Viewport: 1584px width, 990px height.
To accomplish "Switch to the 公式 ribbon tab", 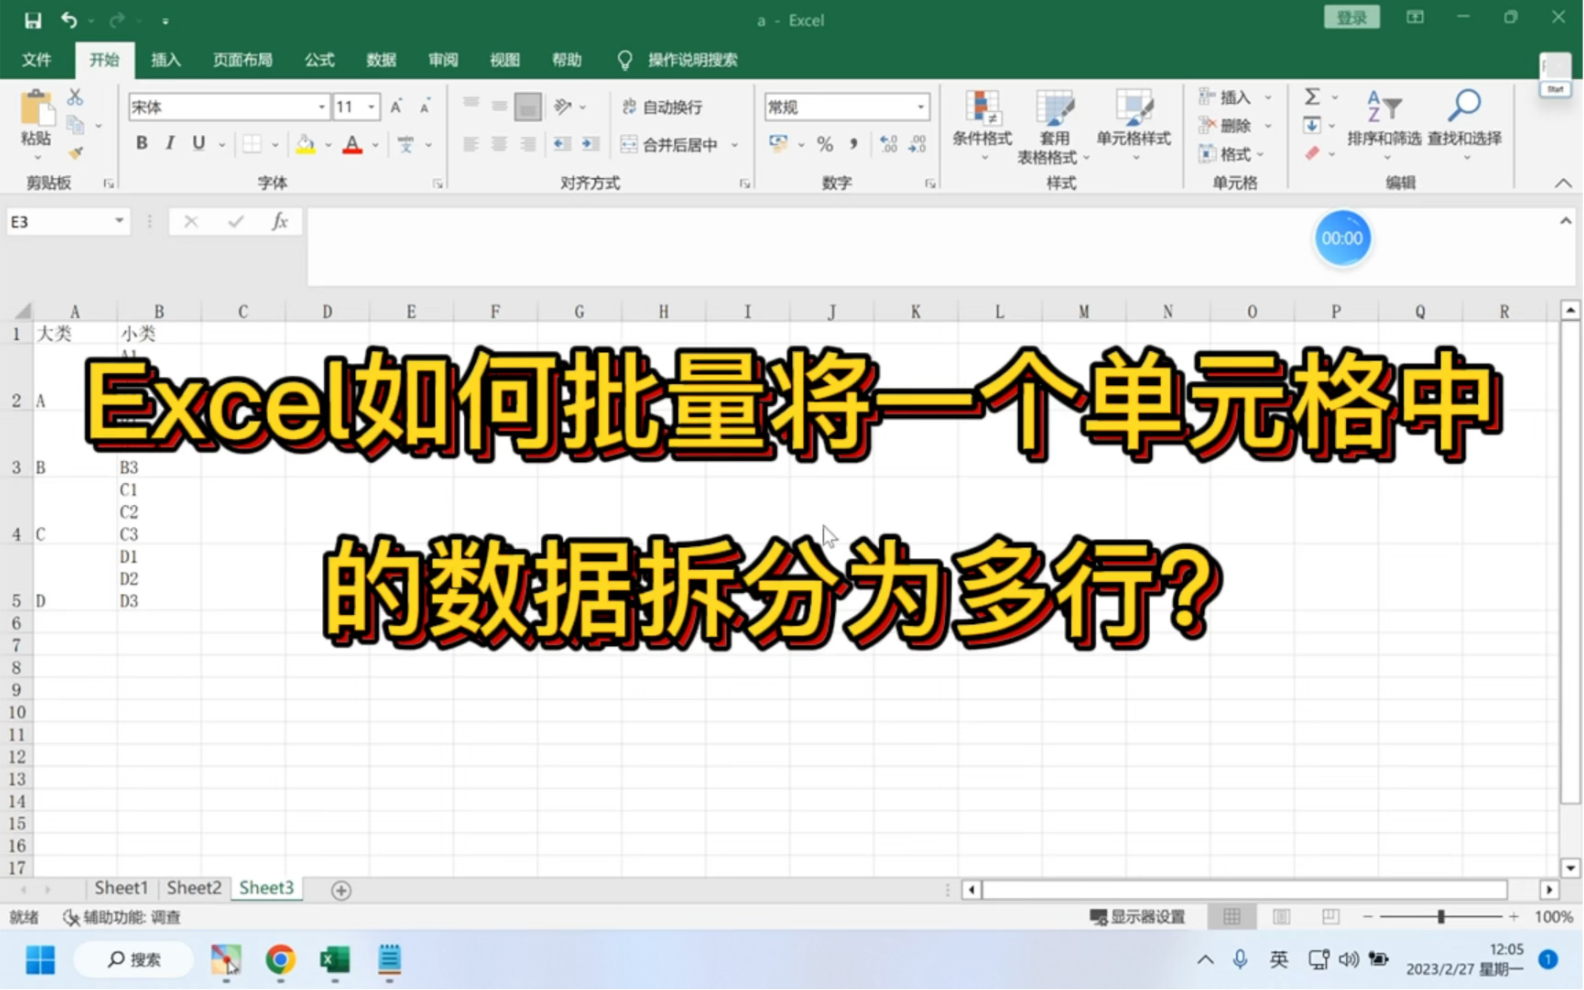I will pos(320,60).
